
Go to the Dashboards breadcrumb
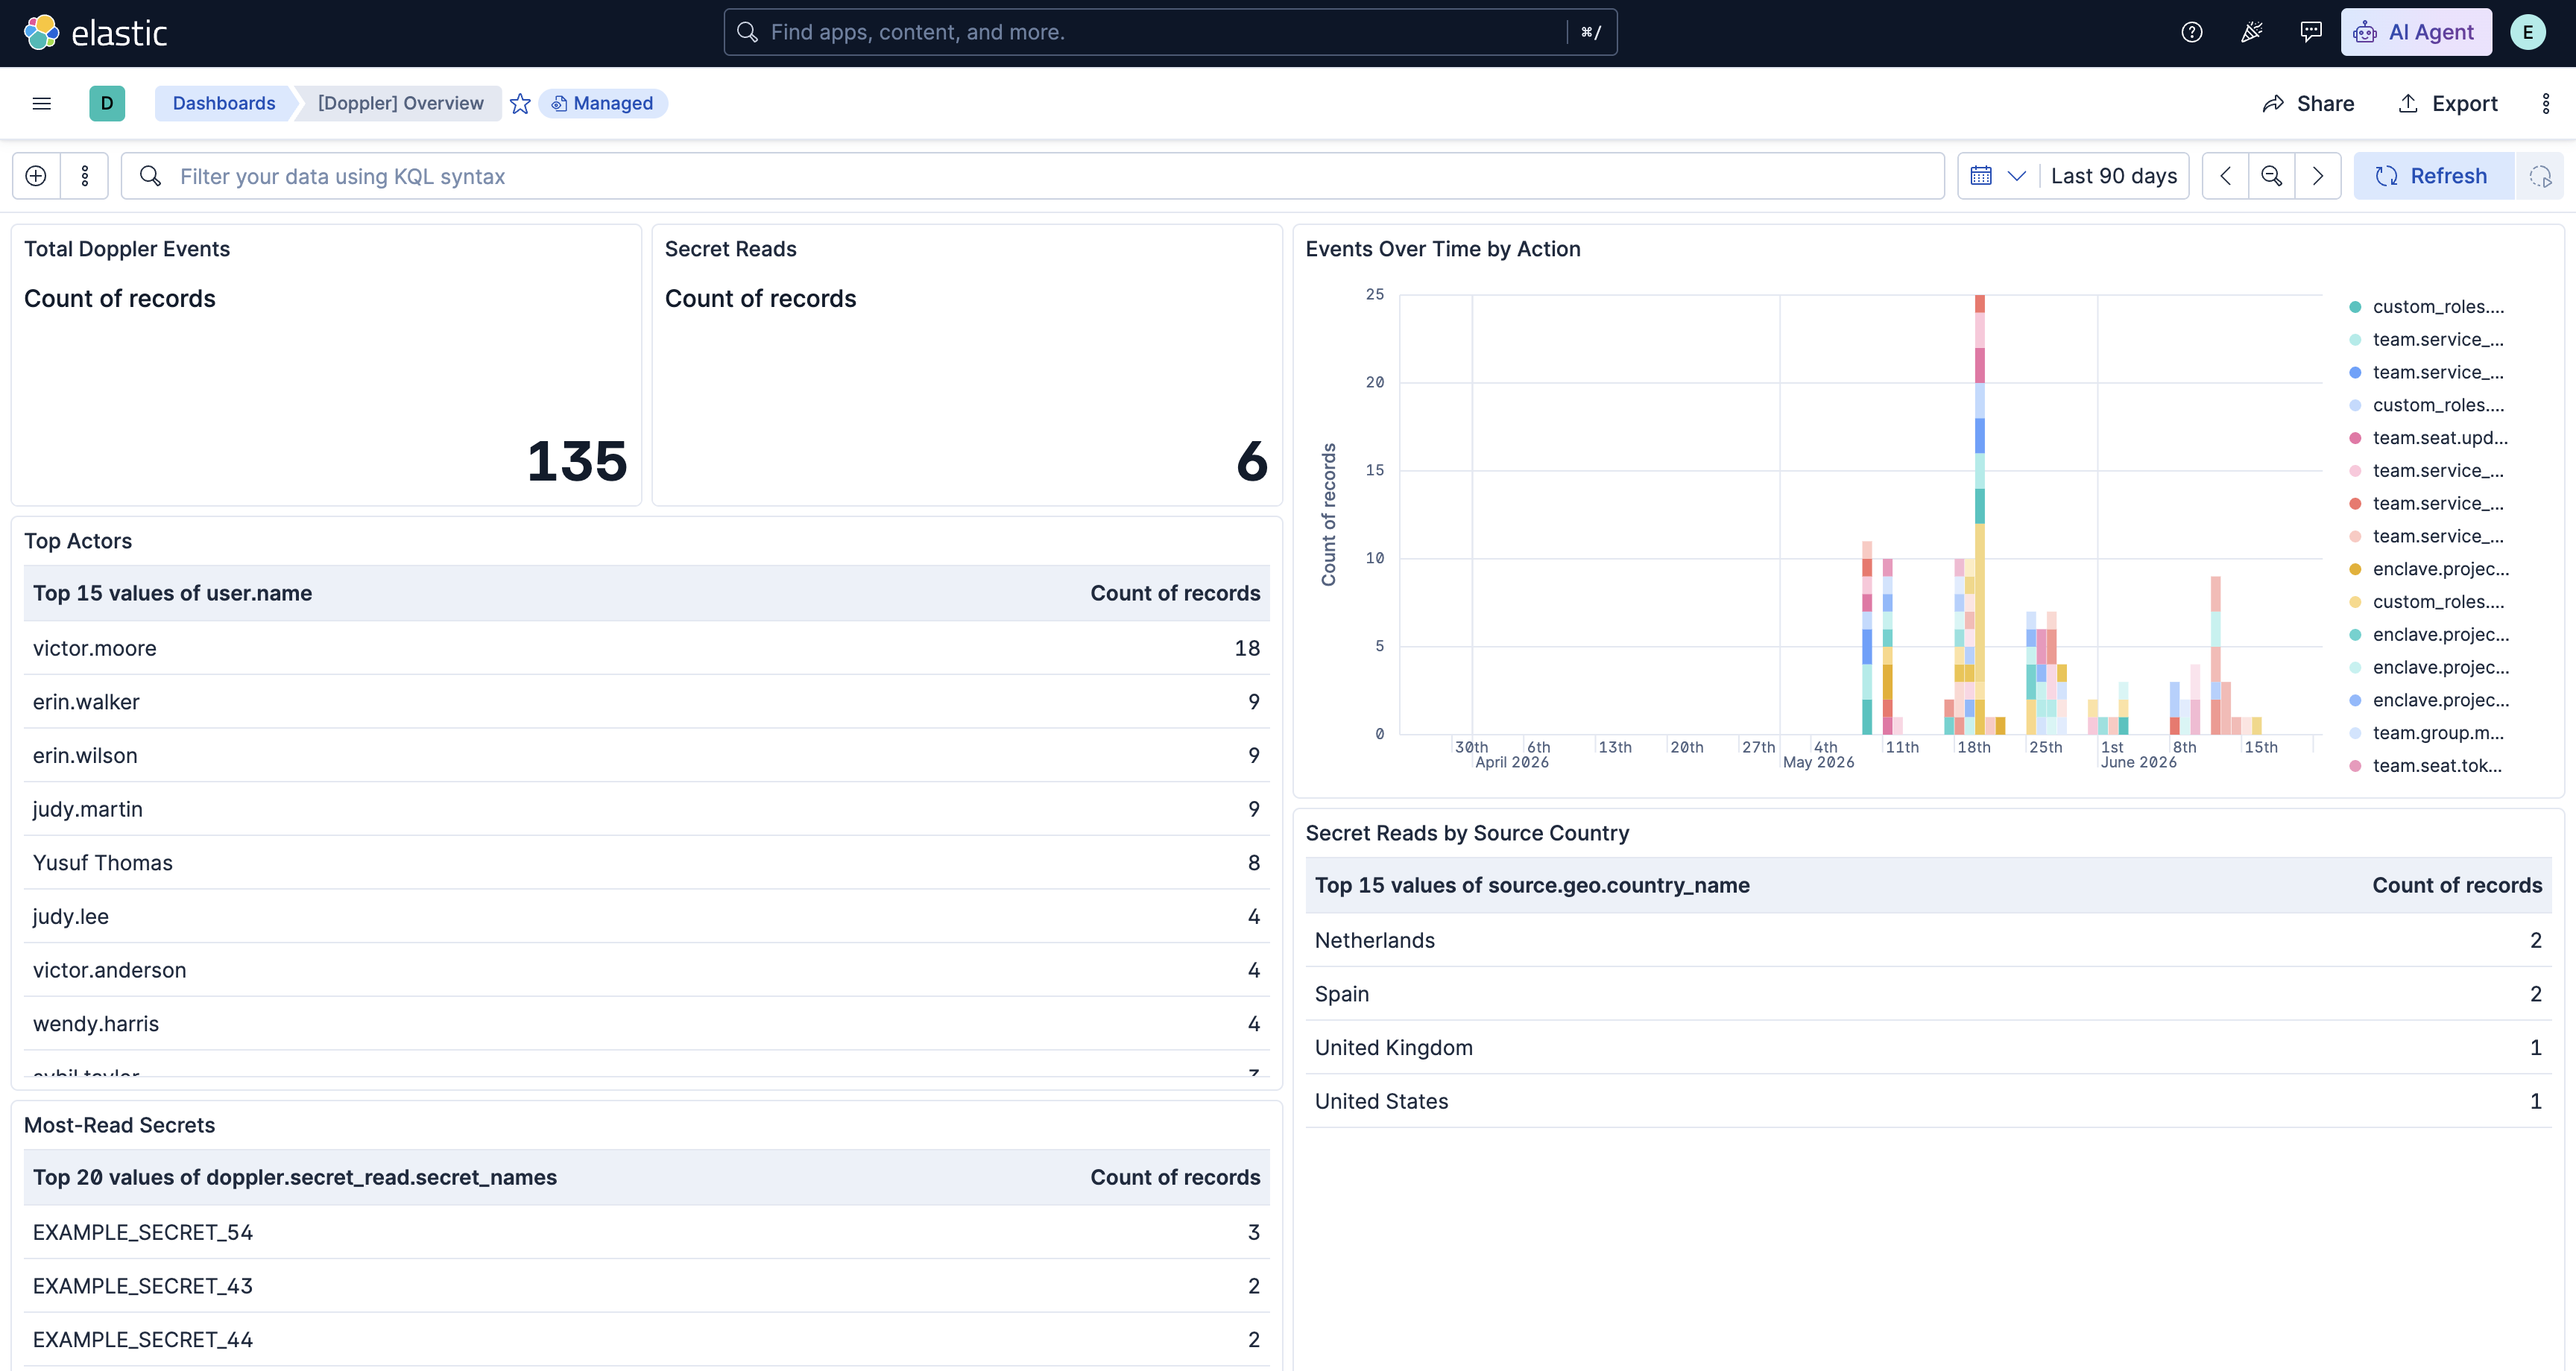(x=224, y=103)
